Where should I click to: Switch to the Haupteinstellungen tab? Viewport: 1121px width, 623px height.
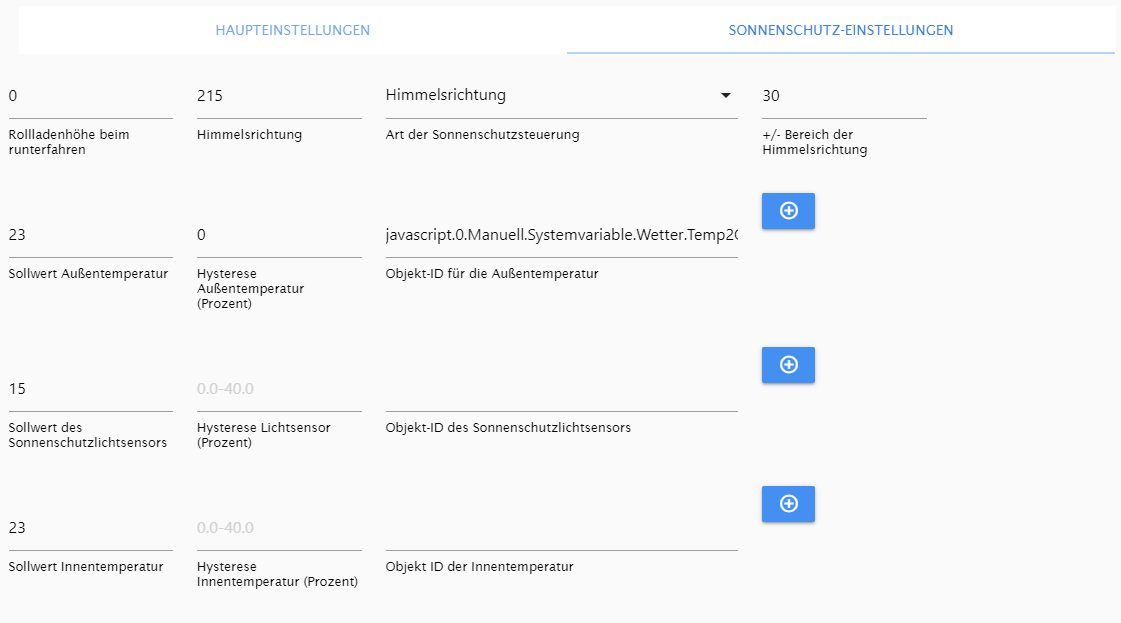pos(292,30)
